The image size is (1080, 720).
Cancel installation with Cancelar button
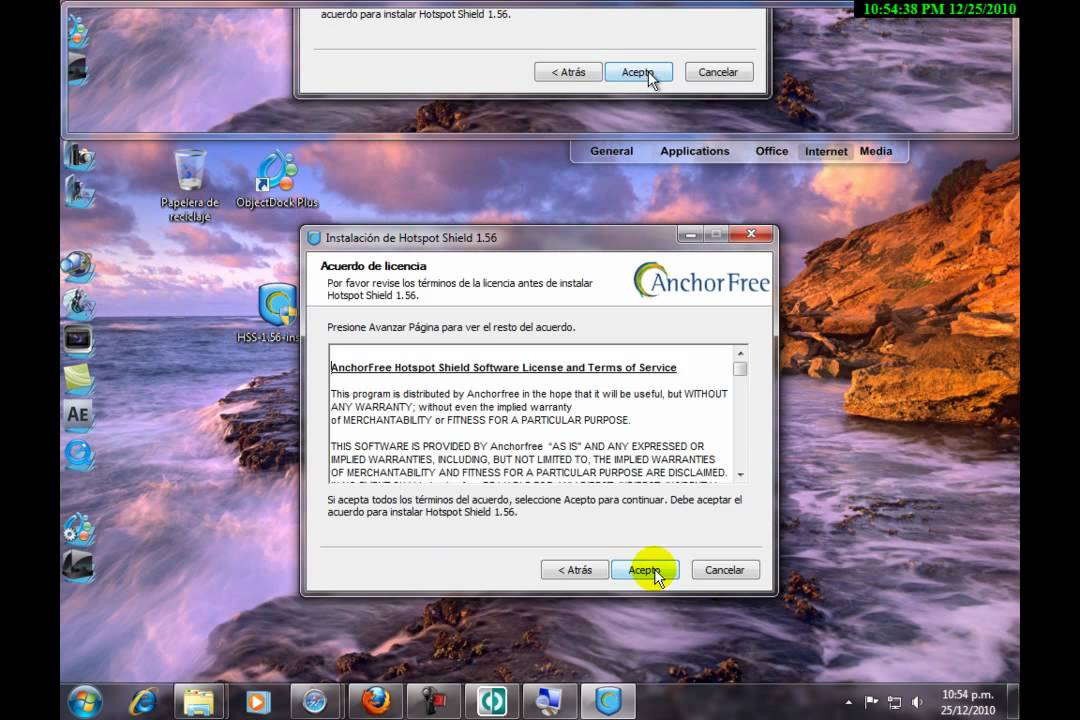pyautogui.click(x=725, y=570)
